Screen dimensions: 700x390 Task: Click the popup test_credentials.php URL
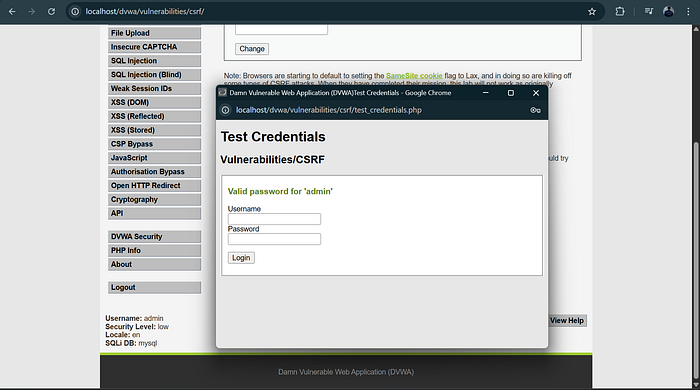pos(329,110)
